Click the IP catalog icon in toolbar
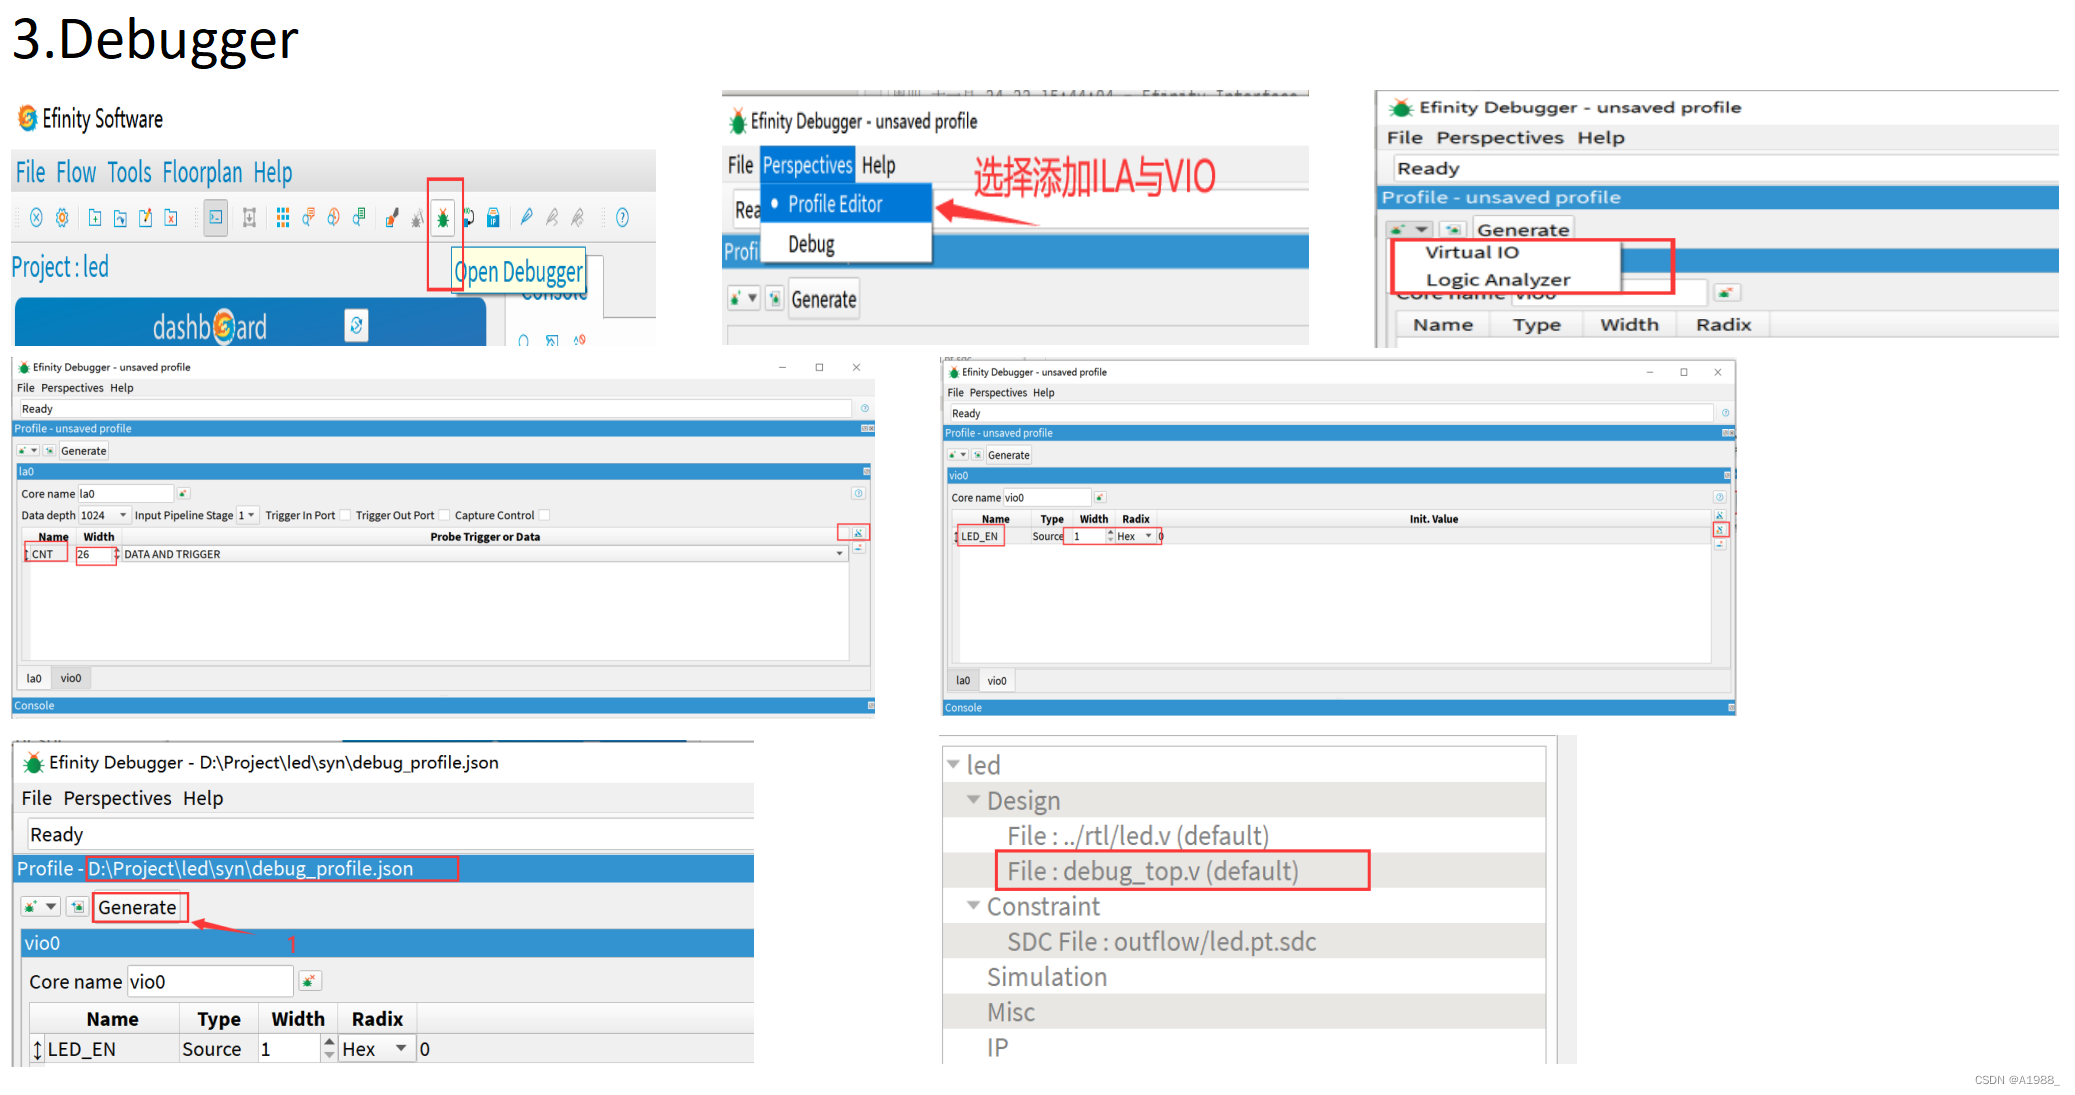 pyautogui.click(x=493, y=218)
